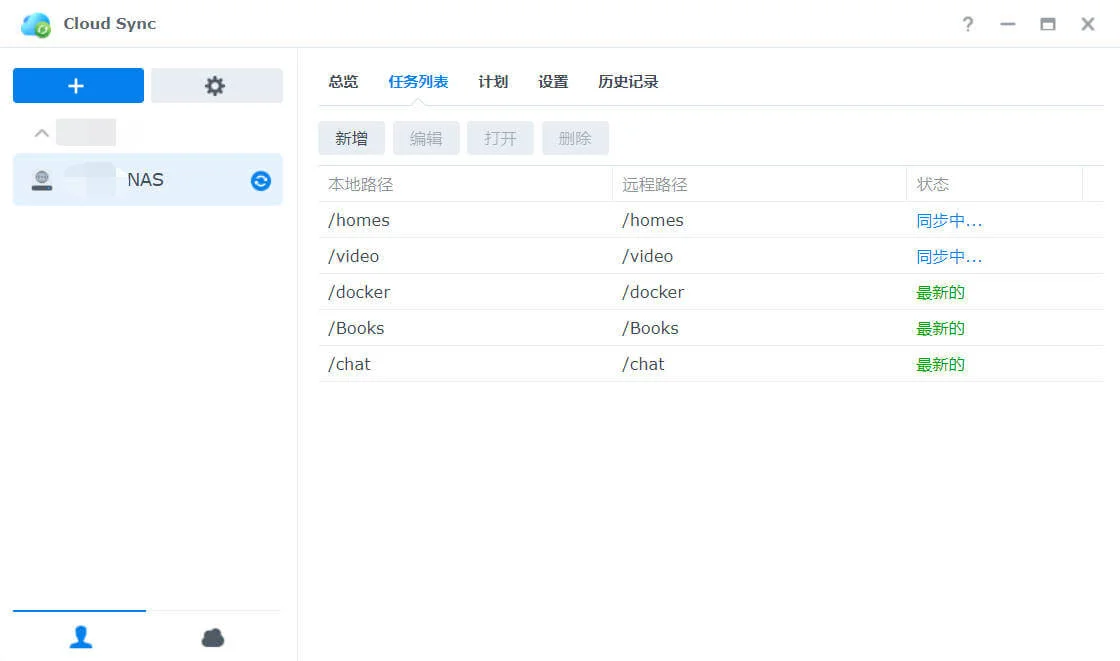The width and height of the screenshot is (1120, 661).
Task: Click the sync status icon beside NAS
Action: pos(261,180)
